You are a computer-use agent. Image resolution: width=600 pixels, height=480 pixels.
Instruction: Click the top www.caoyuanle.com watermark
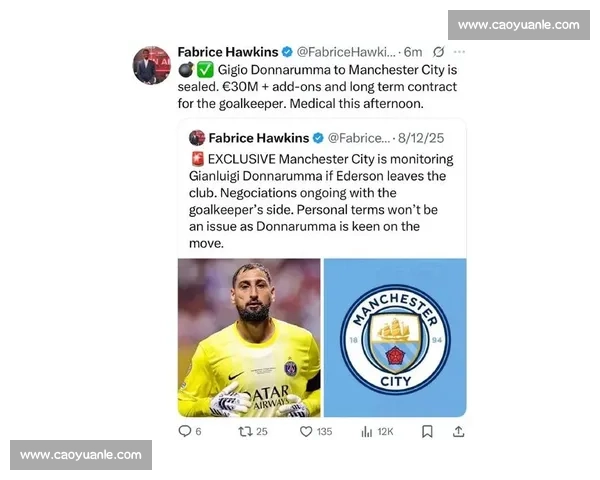519,25
